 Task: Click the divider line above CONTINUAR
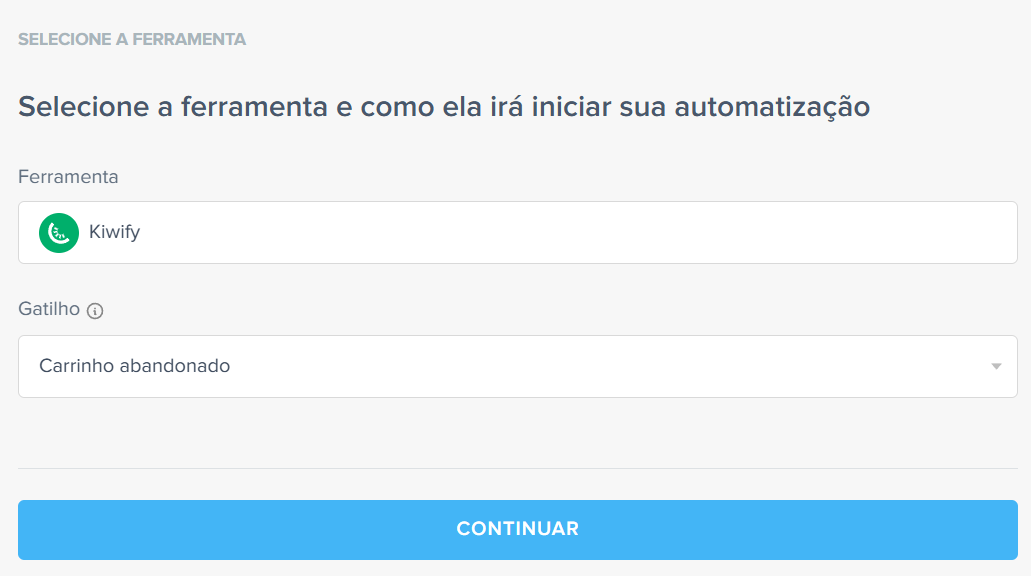pos(517,469)
